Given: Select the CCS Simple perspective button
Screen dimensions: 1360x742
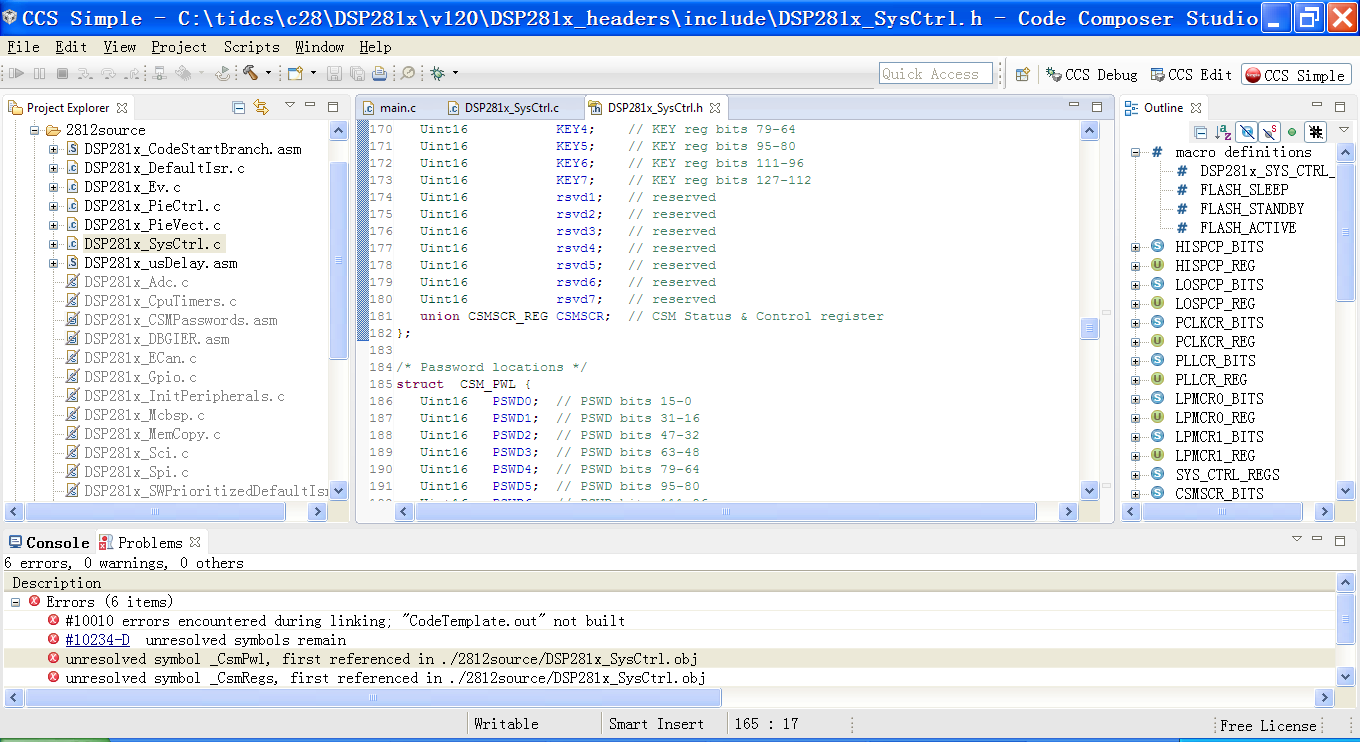Looking at the screenshot, I should coord(1296,75).
